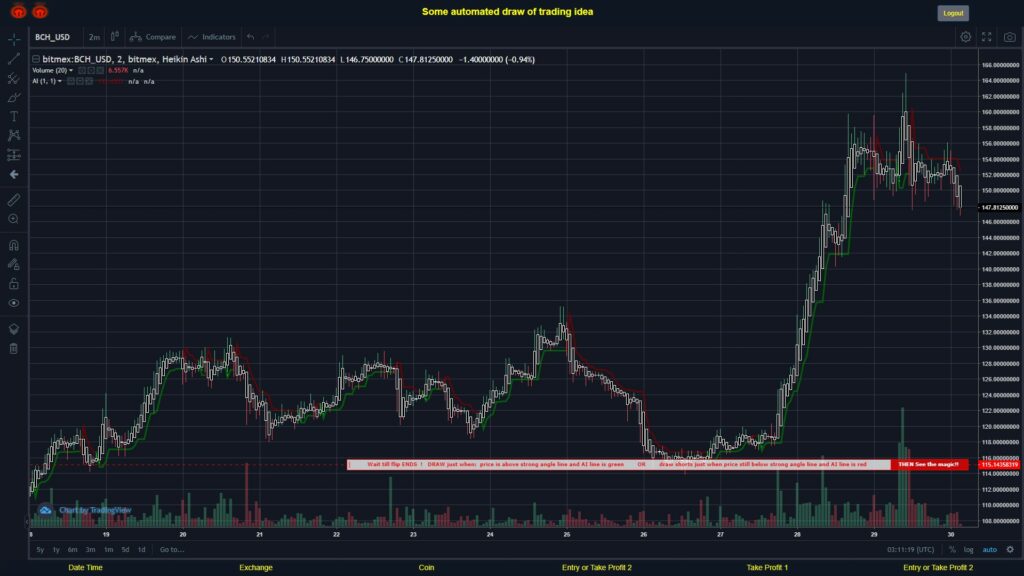The height and width of the screenshot is (576, 1024).
Task: Open the Volume (20) indicator dropdown
Action: tap(71, 71)
